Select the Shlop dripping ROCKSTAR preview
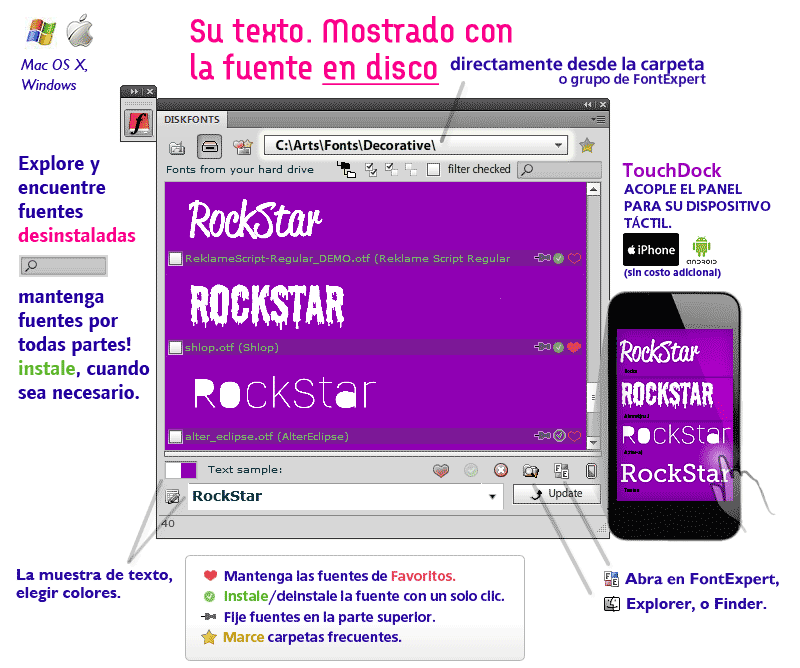This screenshot has height=668, width=800. click(x=267, y=306)
